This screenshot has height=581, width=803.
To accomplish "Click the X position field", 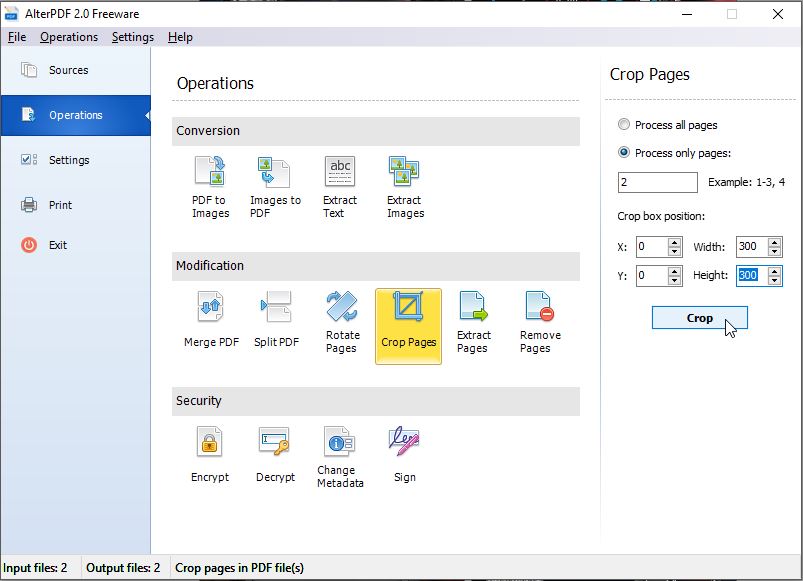I will tap(651, 247).
